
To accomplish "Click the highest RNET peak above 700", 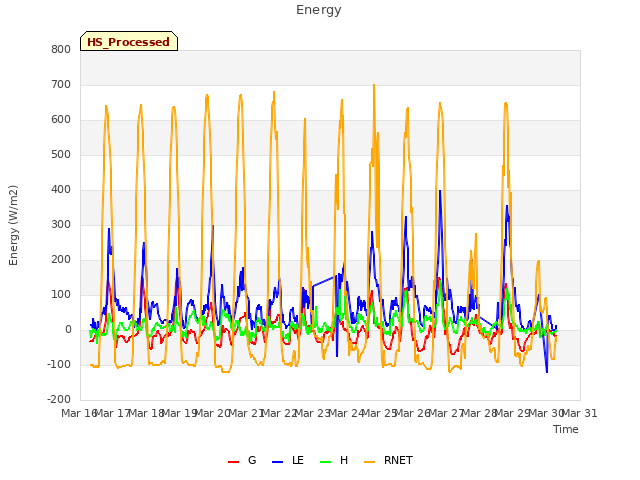I will pyautogui.click(x=374, y=85).
